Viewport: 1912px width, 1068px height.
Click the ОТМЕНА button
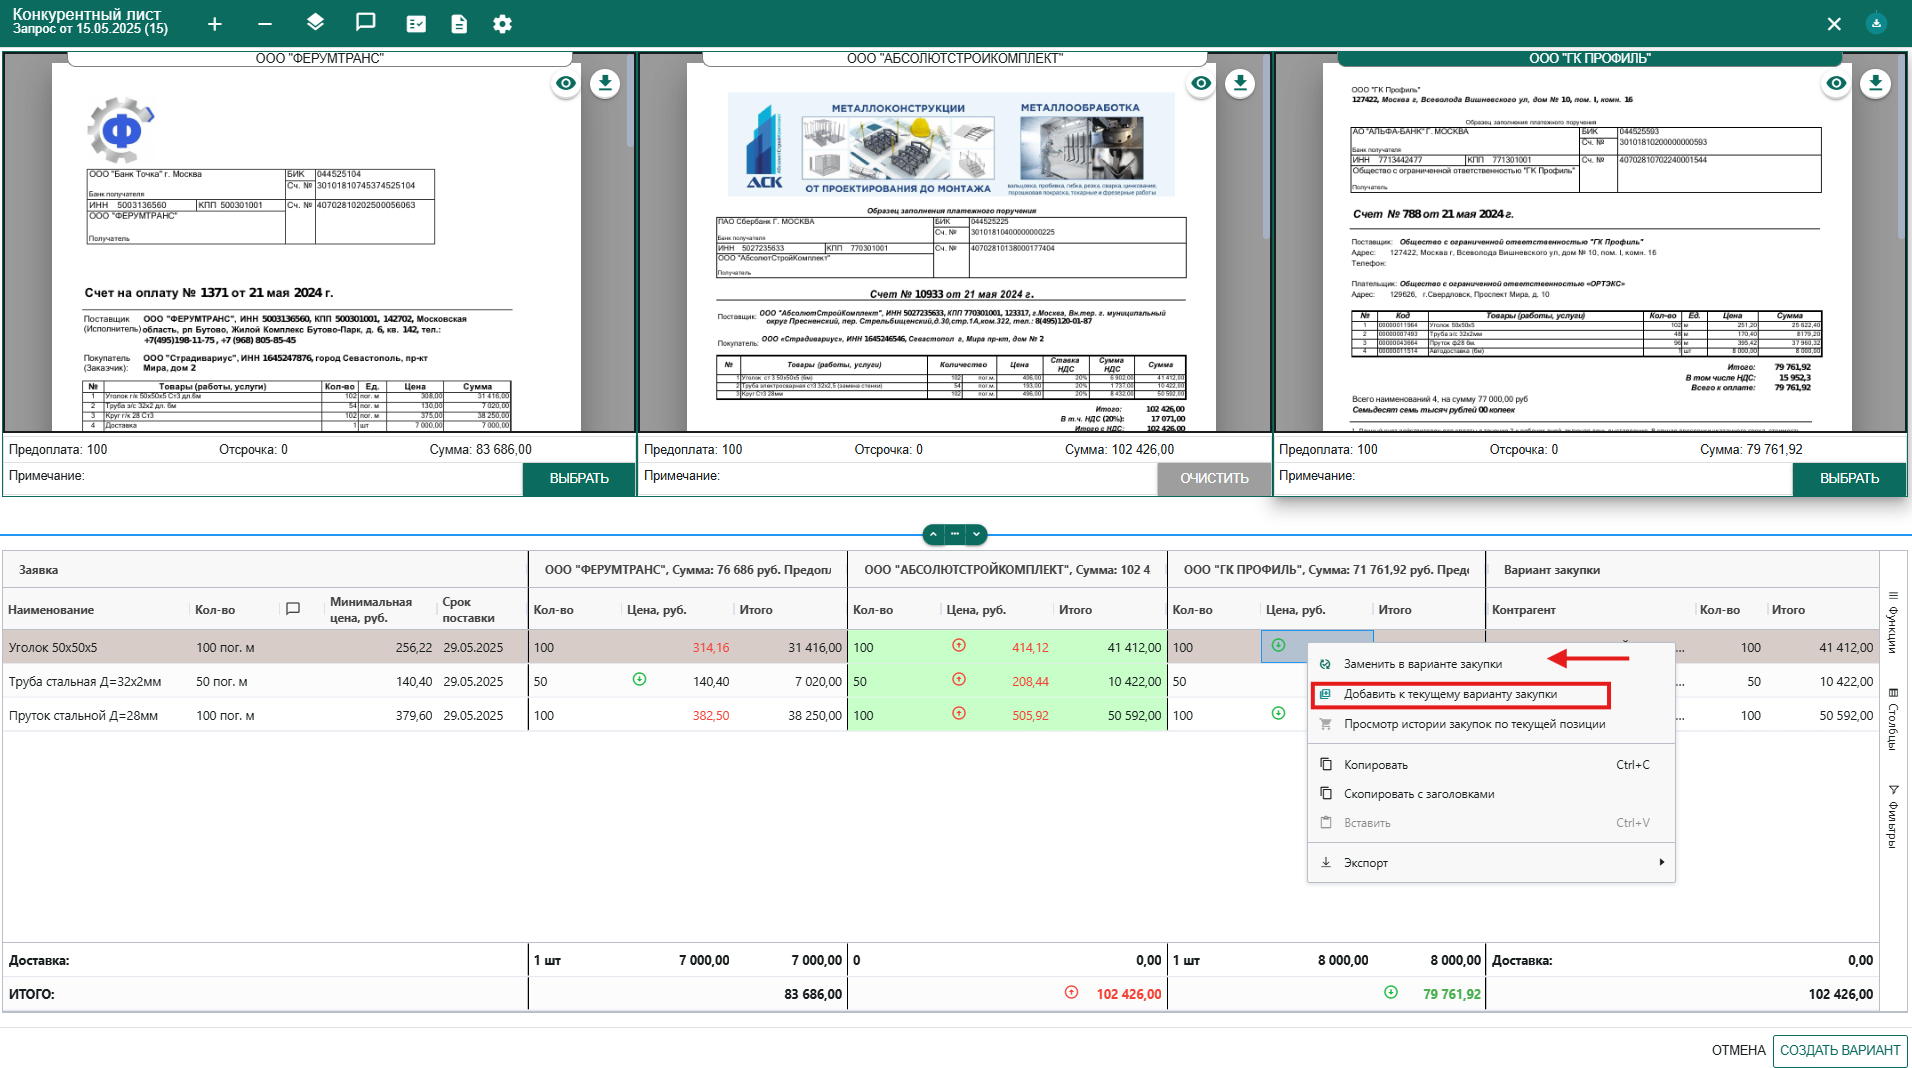coord(1738,1051)
